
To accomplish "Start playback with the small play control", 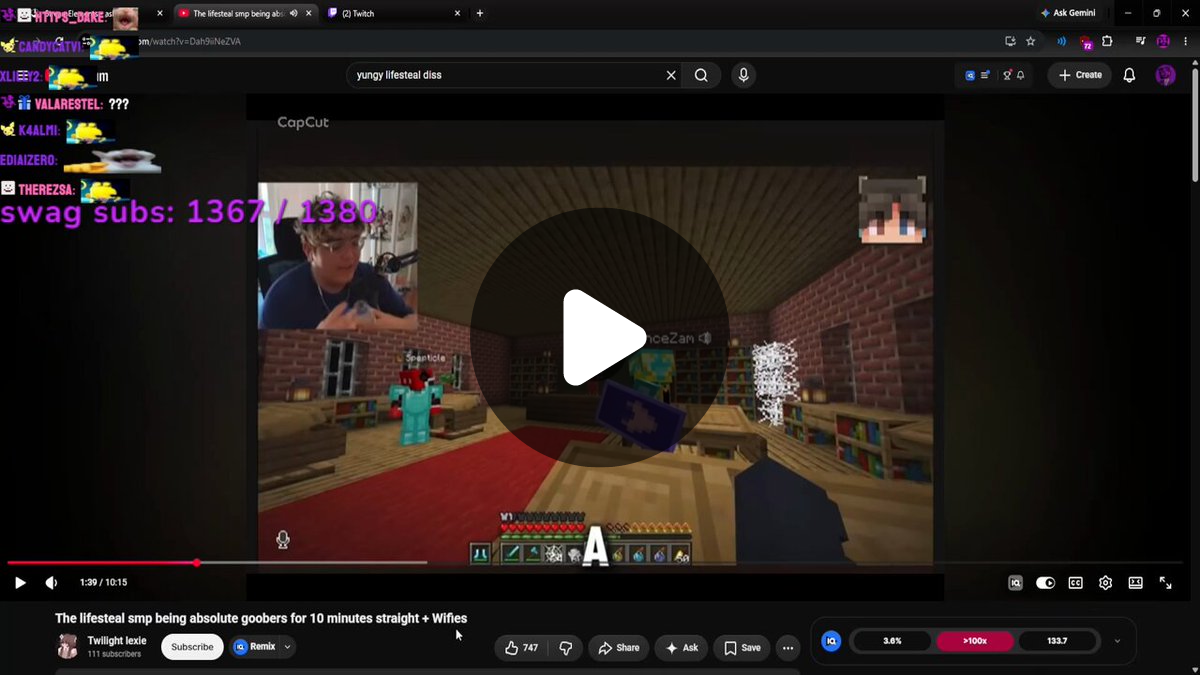I will pos(20,583).
